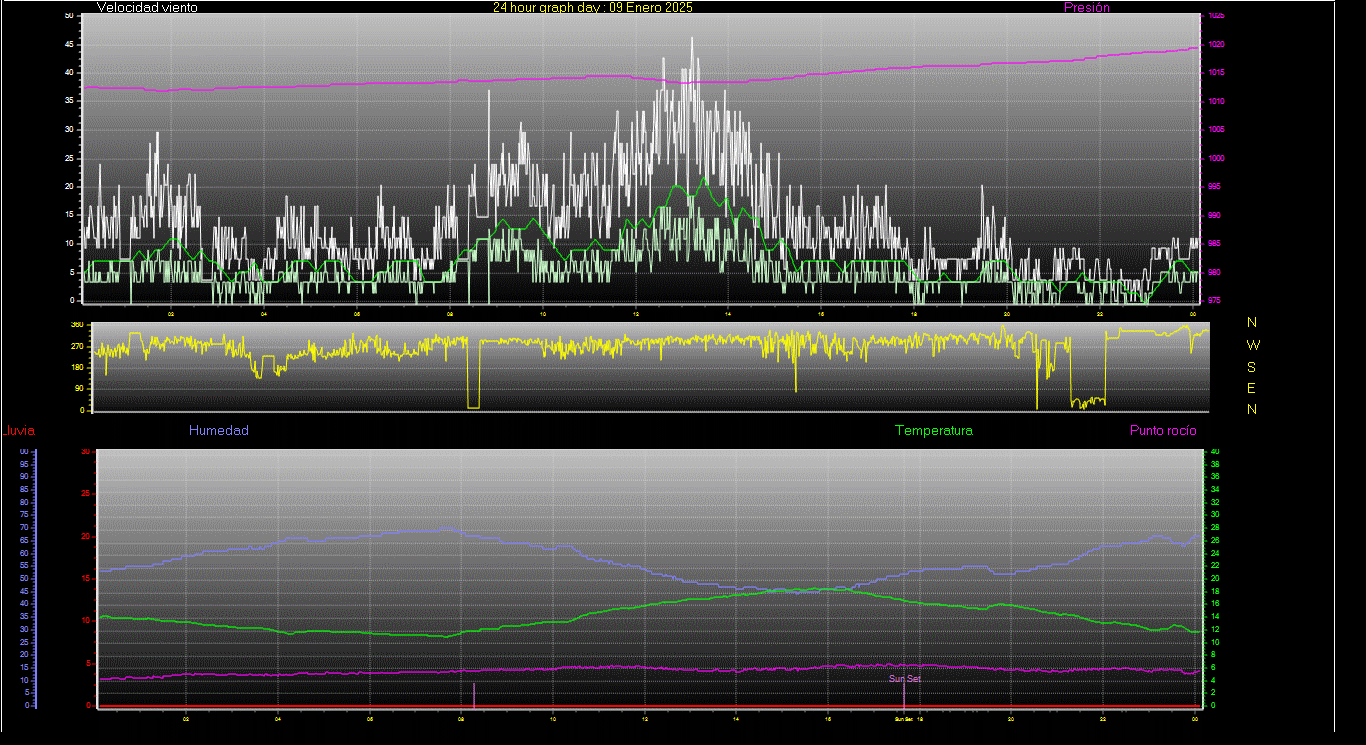Click the "35" wind speed axis value
1366x745 pixels.
(x=68, y=101)
